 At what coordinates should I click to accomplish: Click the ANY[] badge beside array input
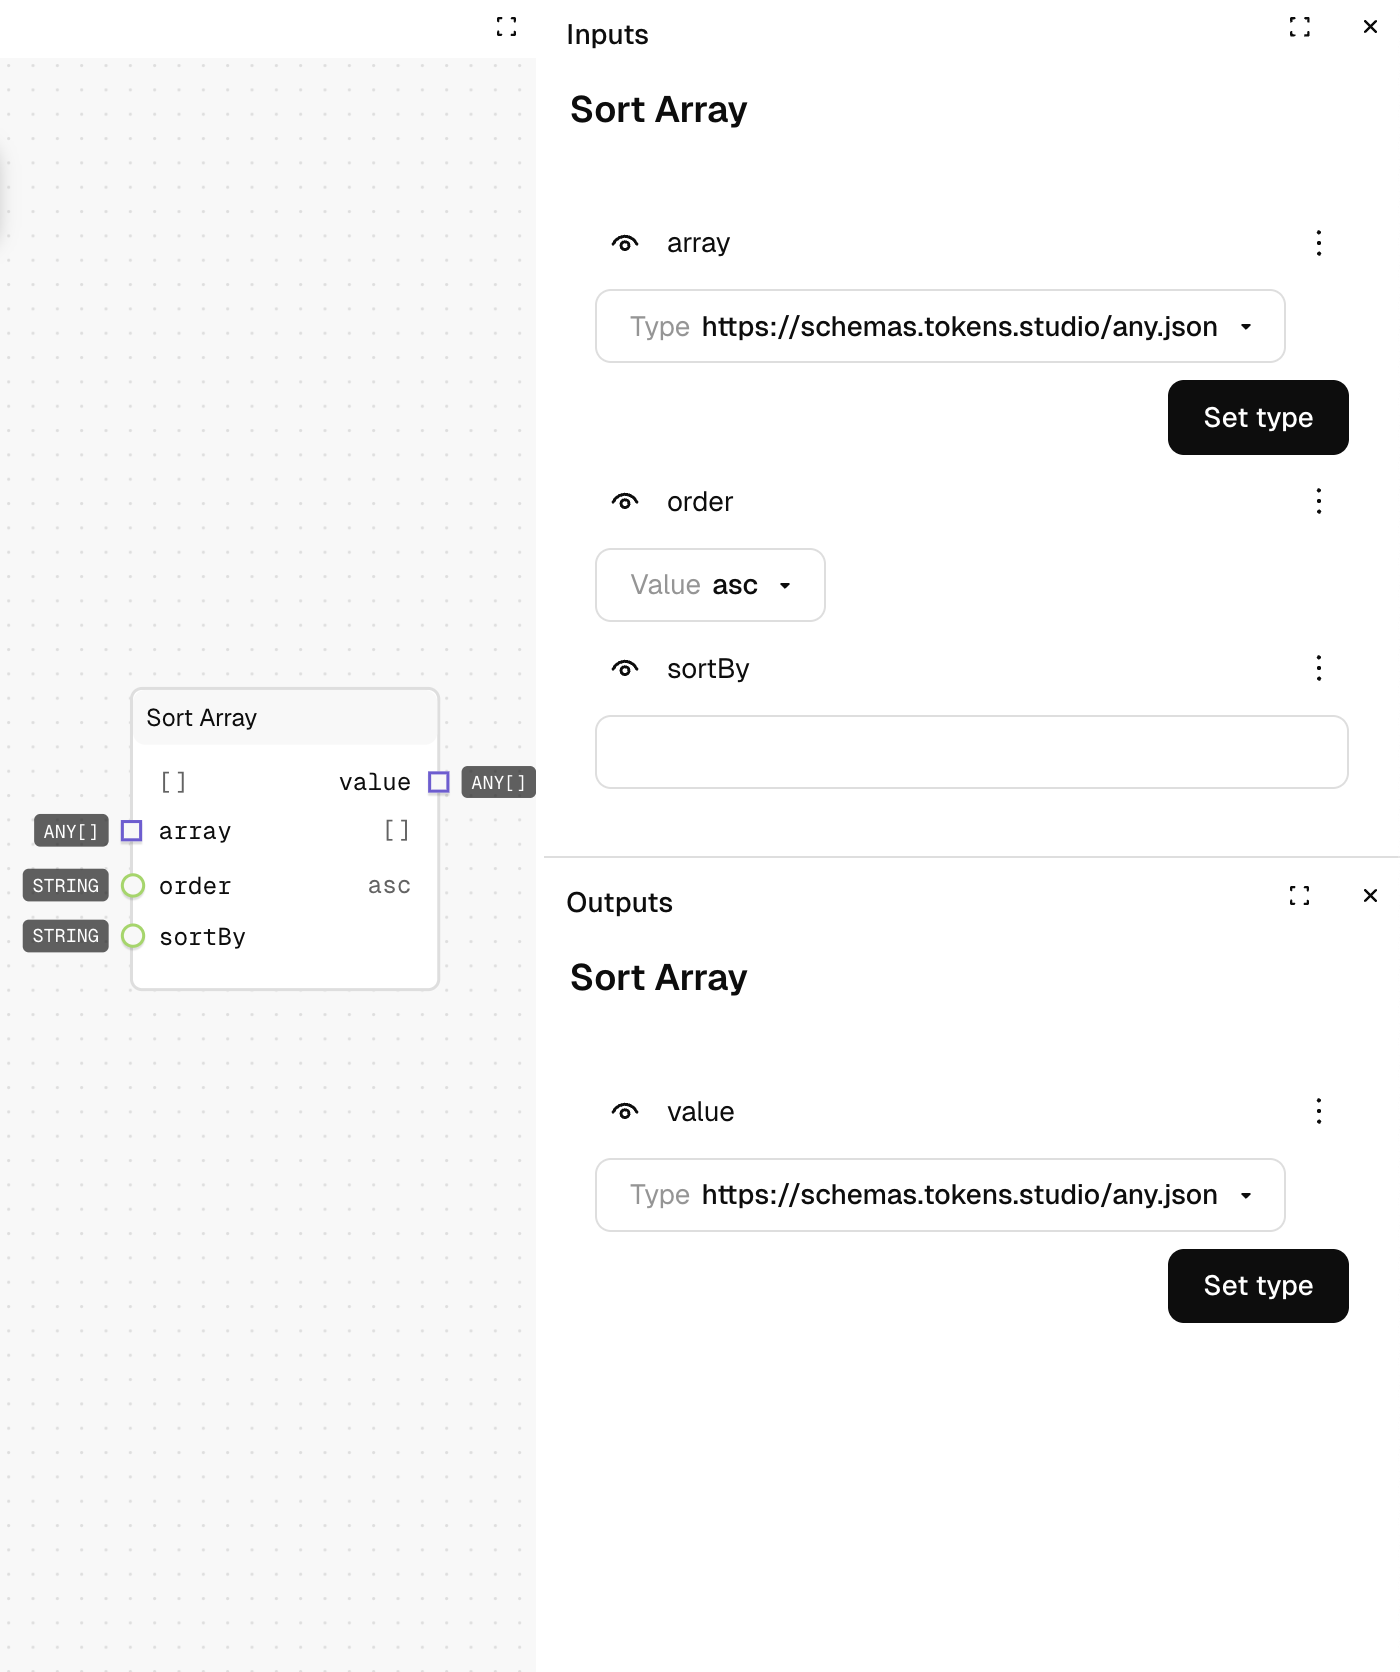tap(71, 831)
